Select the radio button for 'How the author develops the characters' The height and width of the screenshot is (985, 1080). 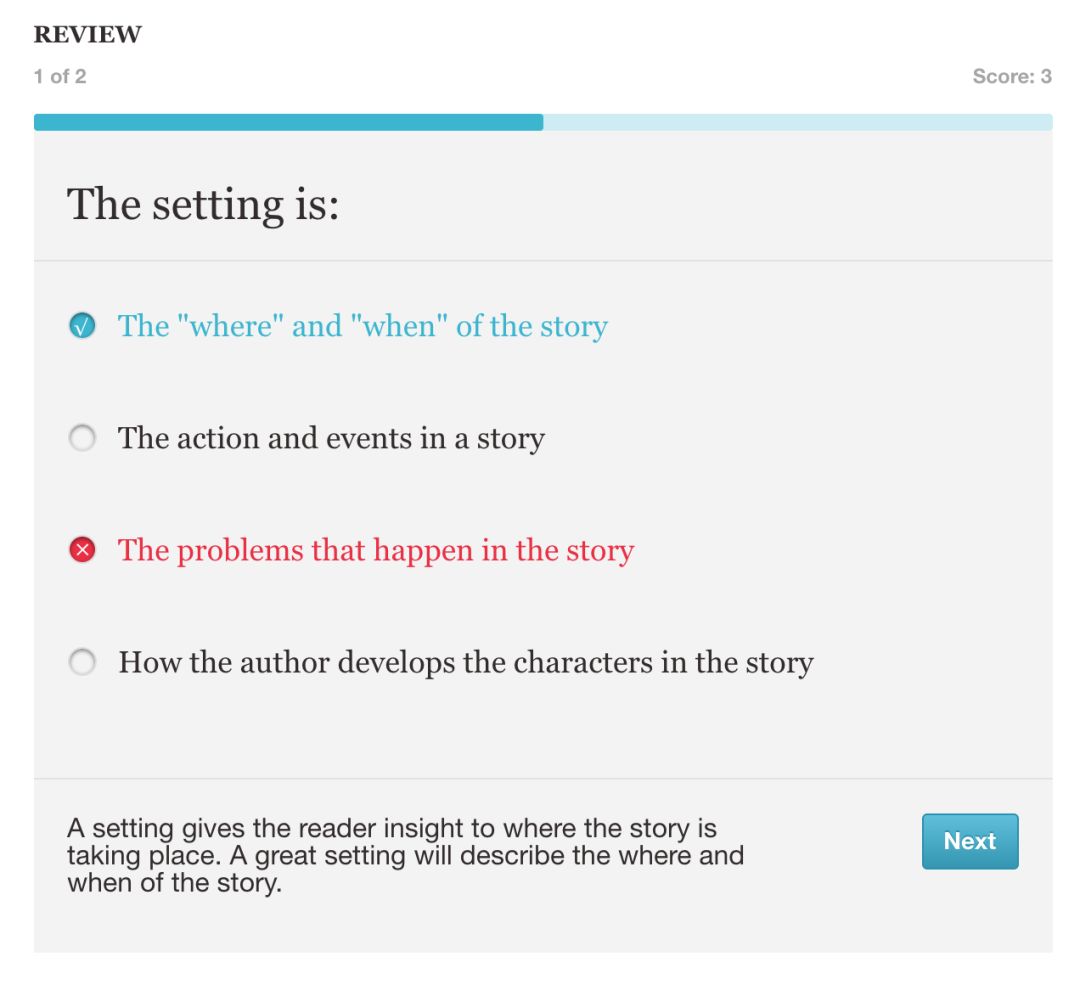[82, 662]
